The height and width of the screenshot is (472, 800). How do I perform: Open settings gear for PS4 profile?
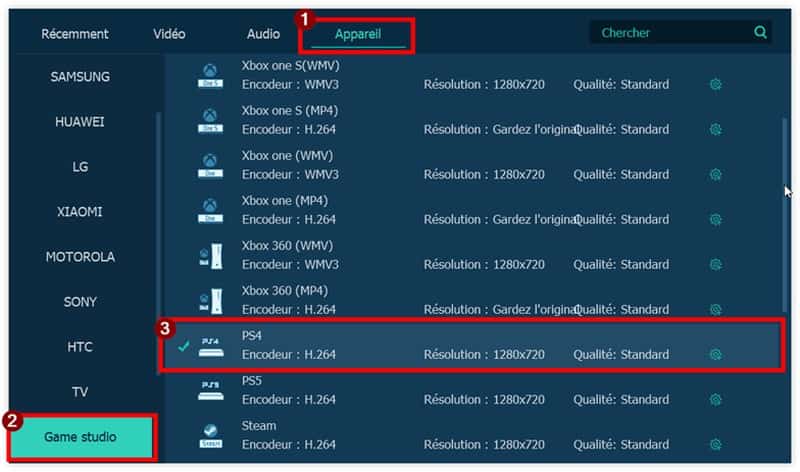coord(715,354)
